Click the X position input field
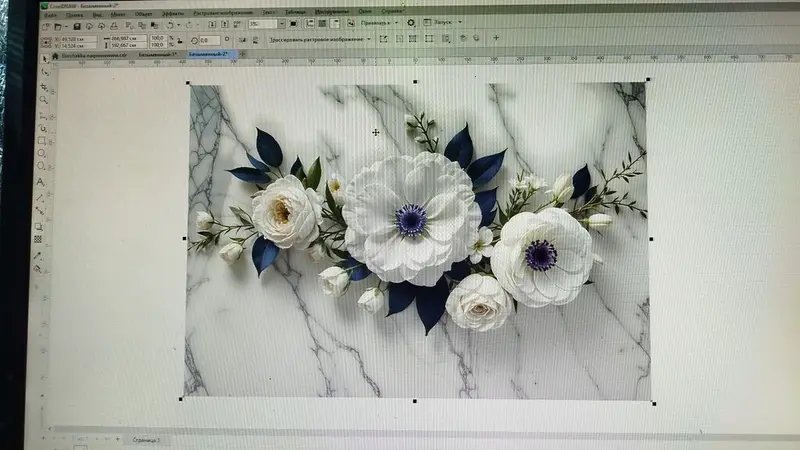Viewport: 800px width, 450px height. coord(79,39)
